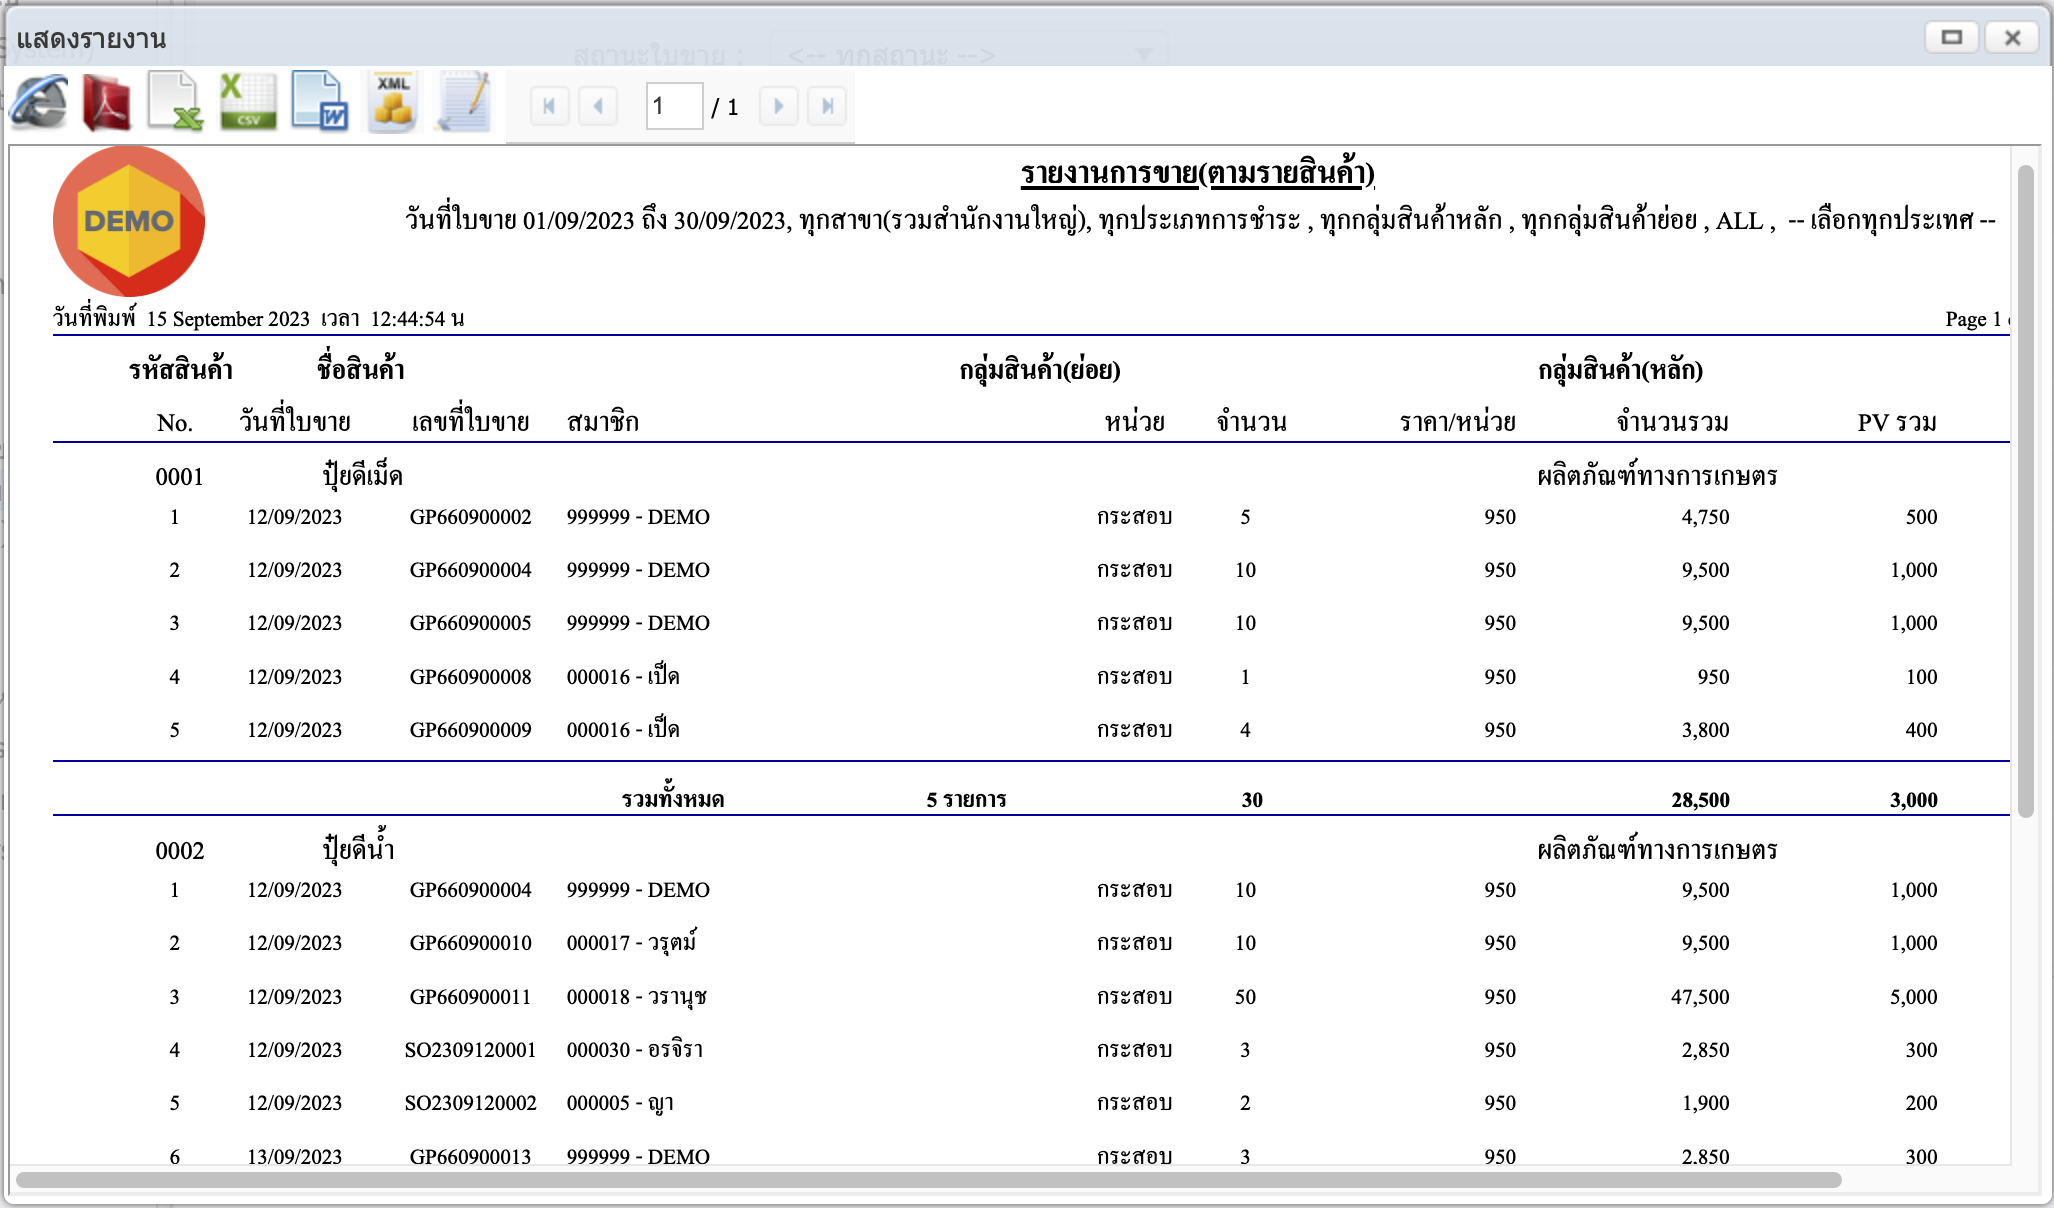Export report as XML file

click(392, 103)
